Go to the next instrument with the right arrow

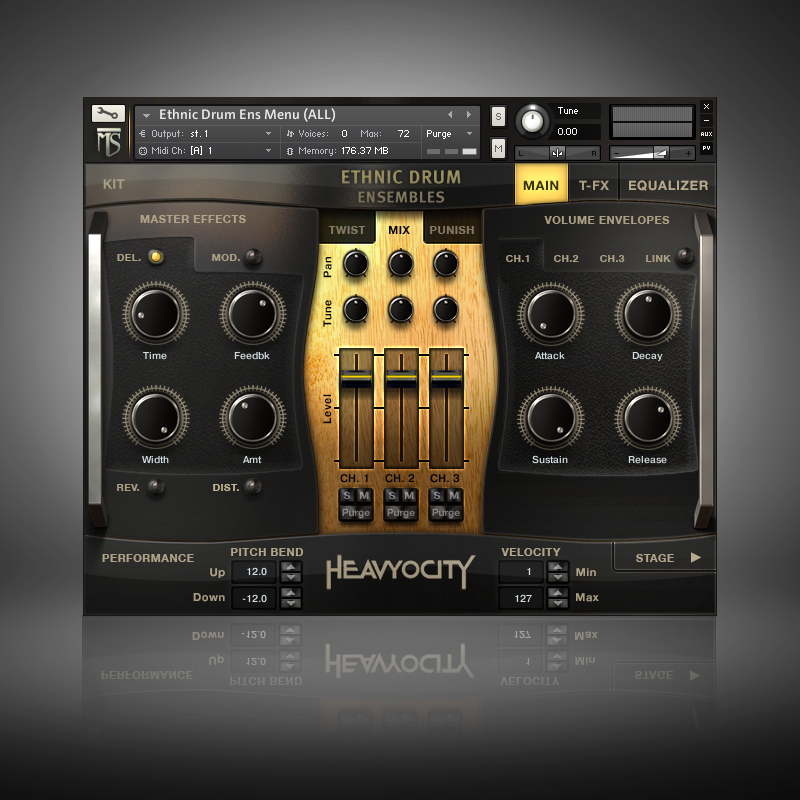point(468,114)
